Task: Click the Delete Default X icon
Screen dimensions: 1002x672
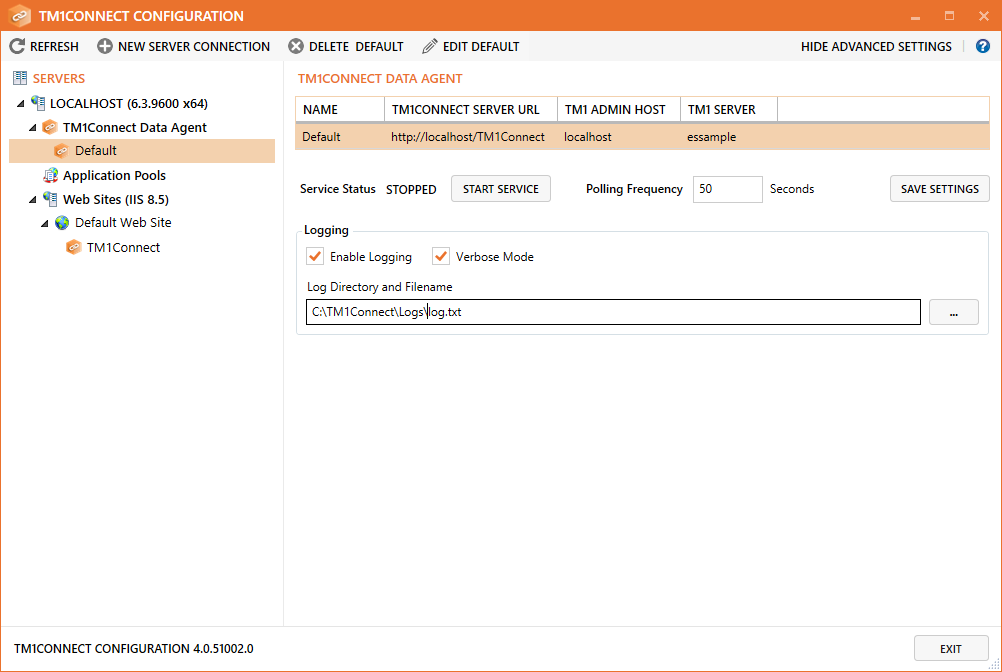Action: point(296,46)
